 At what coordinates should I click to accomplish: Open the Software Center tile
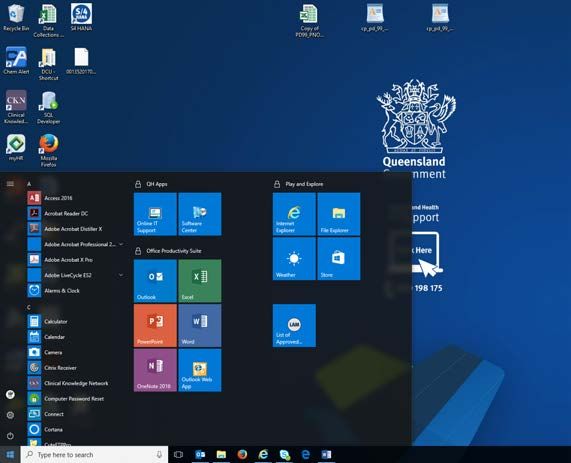coord(200,214)
